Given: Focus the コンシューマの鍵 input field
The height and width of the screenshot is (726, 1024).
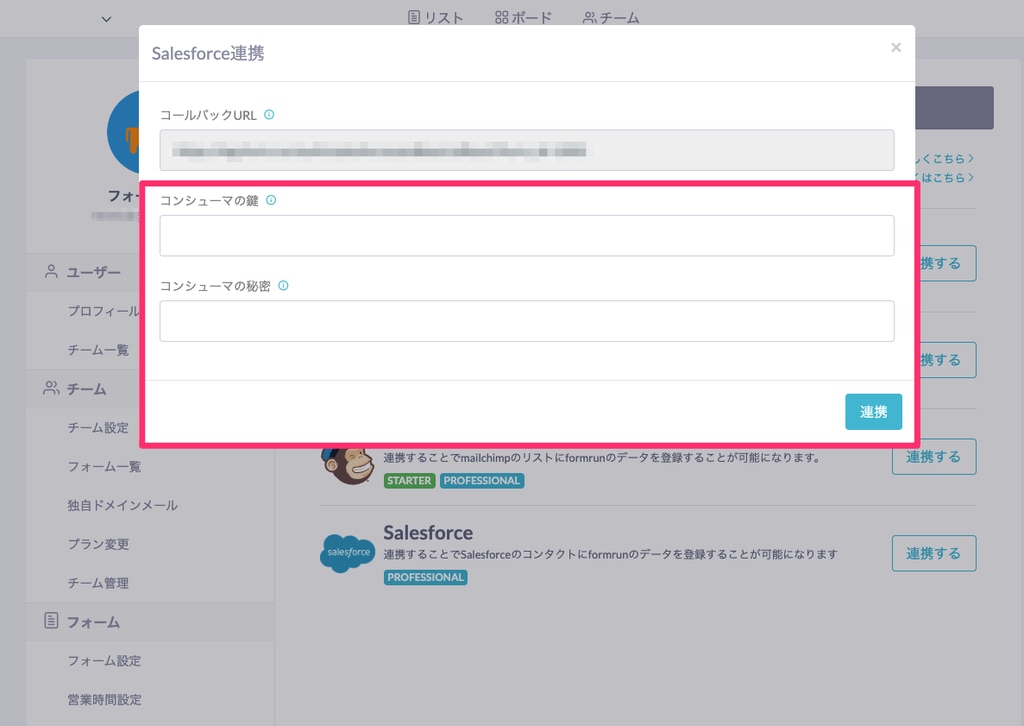Looking at the screenshot, I should [x=527, y=236].
